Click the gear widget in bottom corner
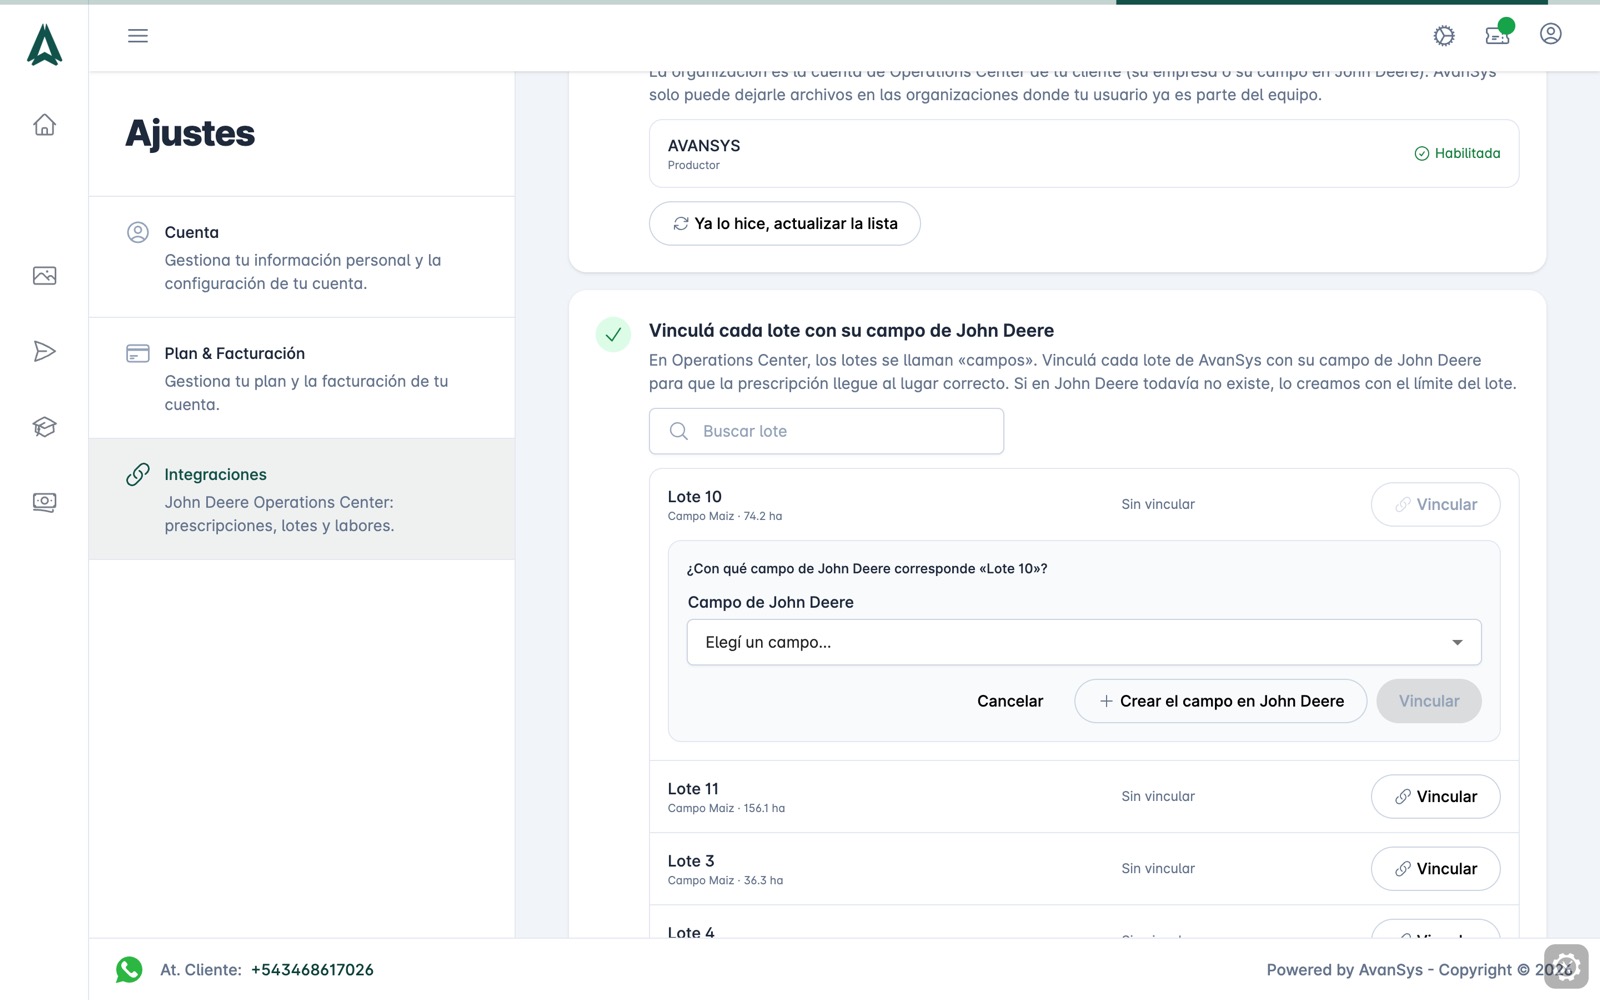 (1566, 967)
